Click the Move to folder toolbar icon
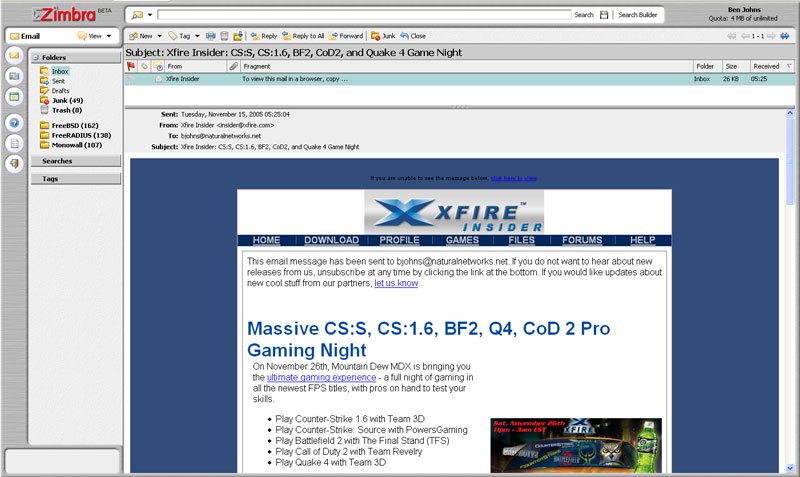800x477 pixels. 238,36
